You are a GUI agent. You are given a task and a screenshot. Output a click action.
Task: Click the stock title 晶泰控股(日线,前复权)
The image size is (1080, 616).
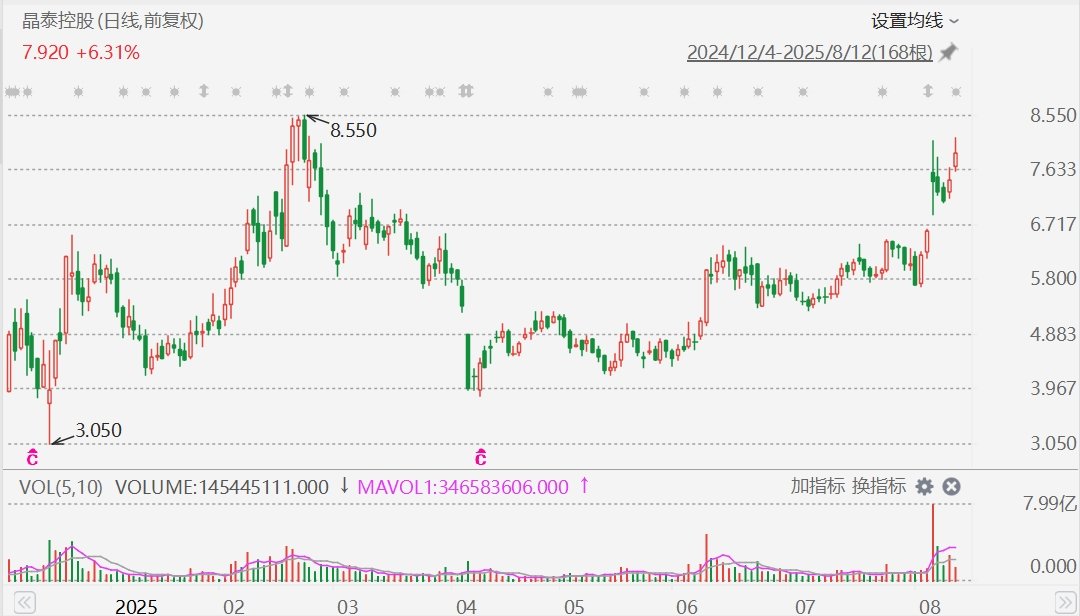(x=113, y=21)
